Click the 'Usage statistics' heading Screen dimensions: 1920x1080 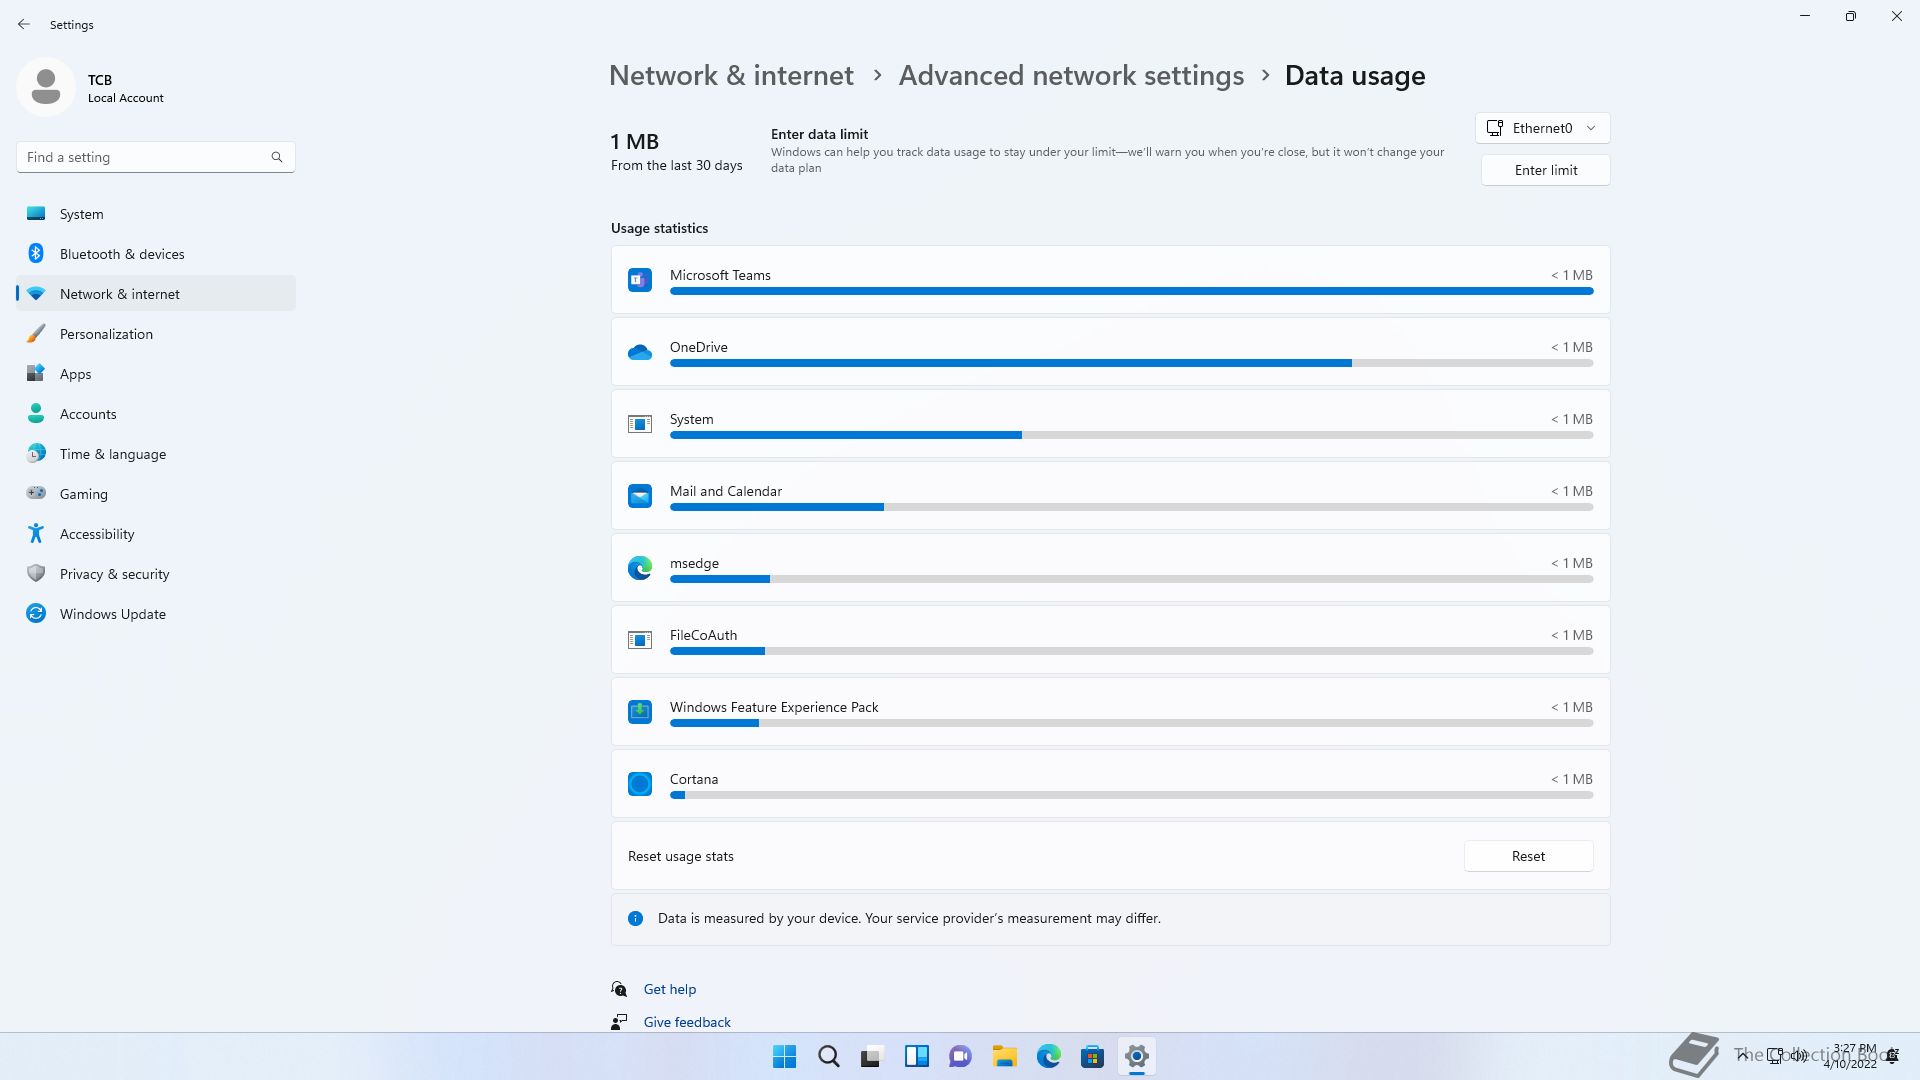tap(659, 228)
